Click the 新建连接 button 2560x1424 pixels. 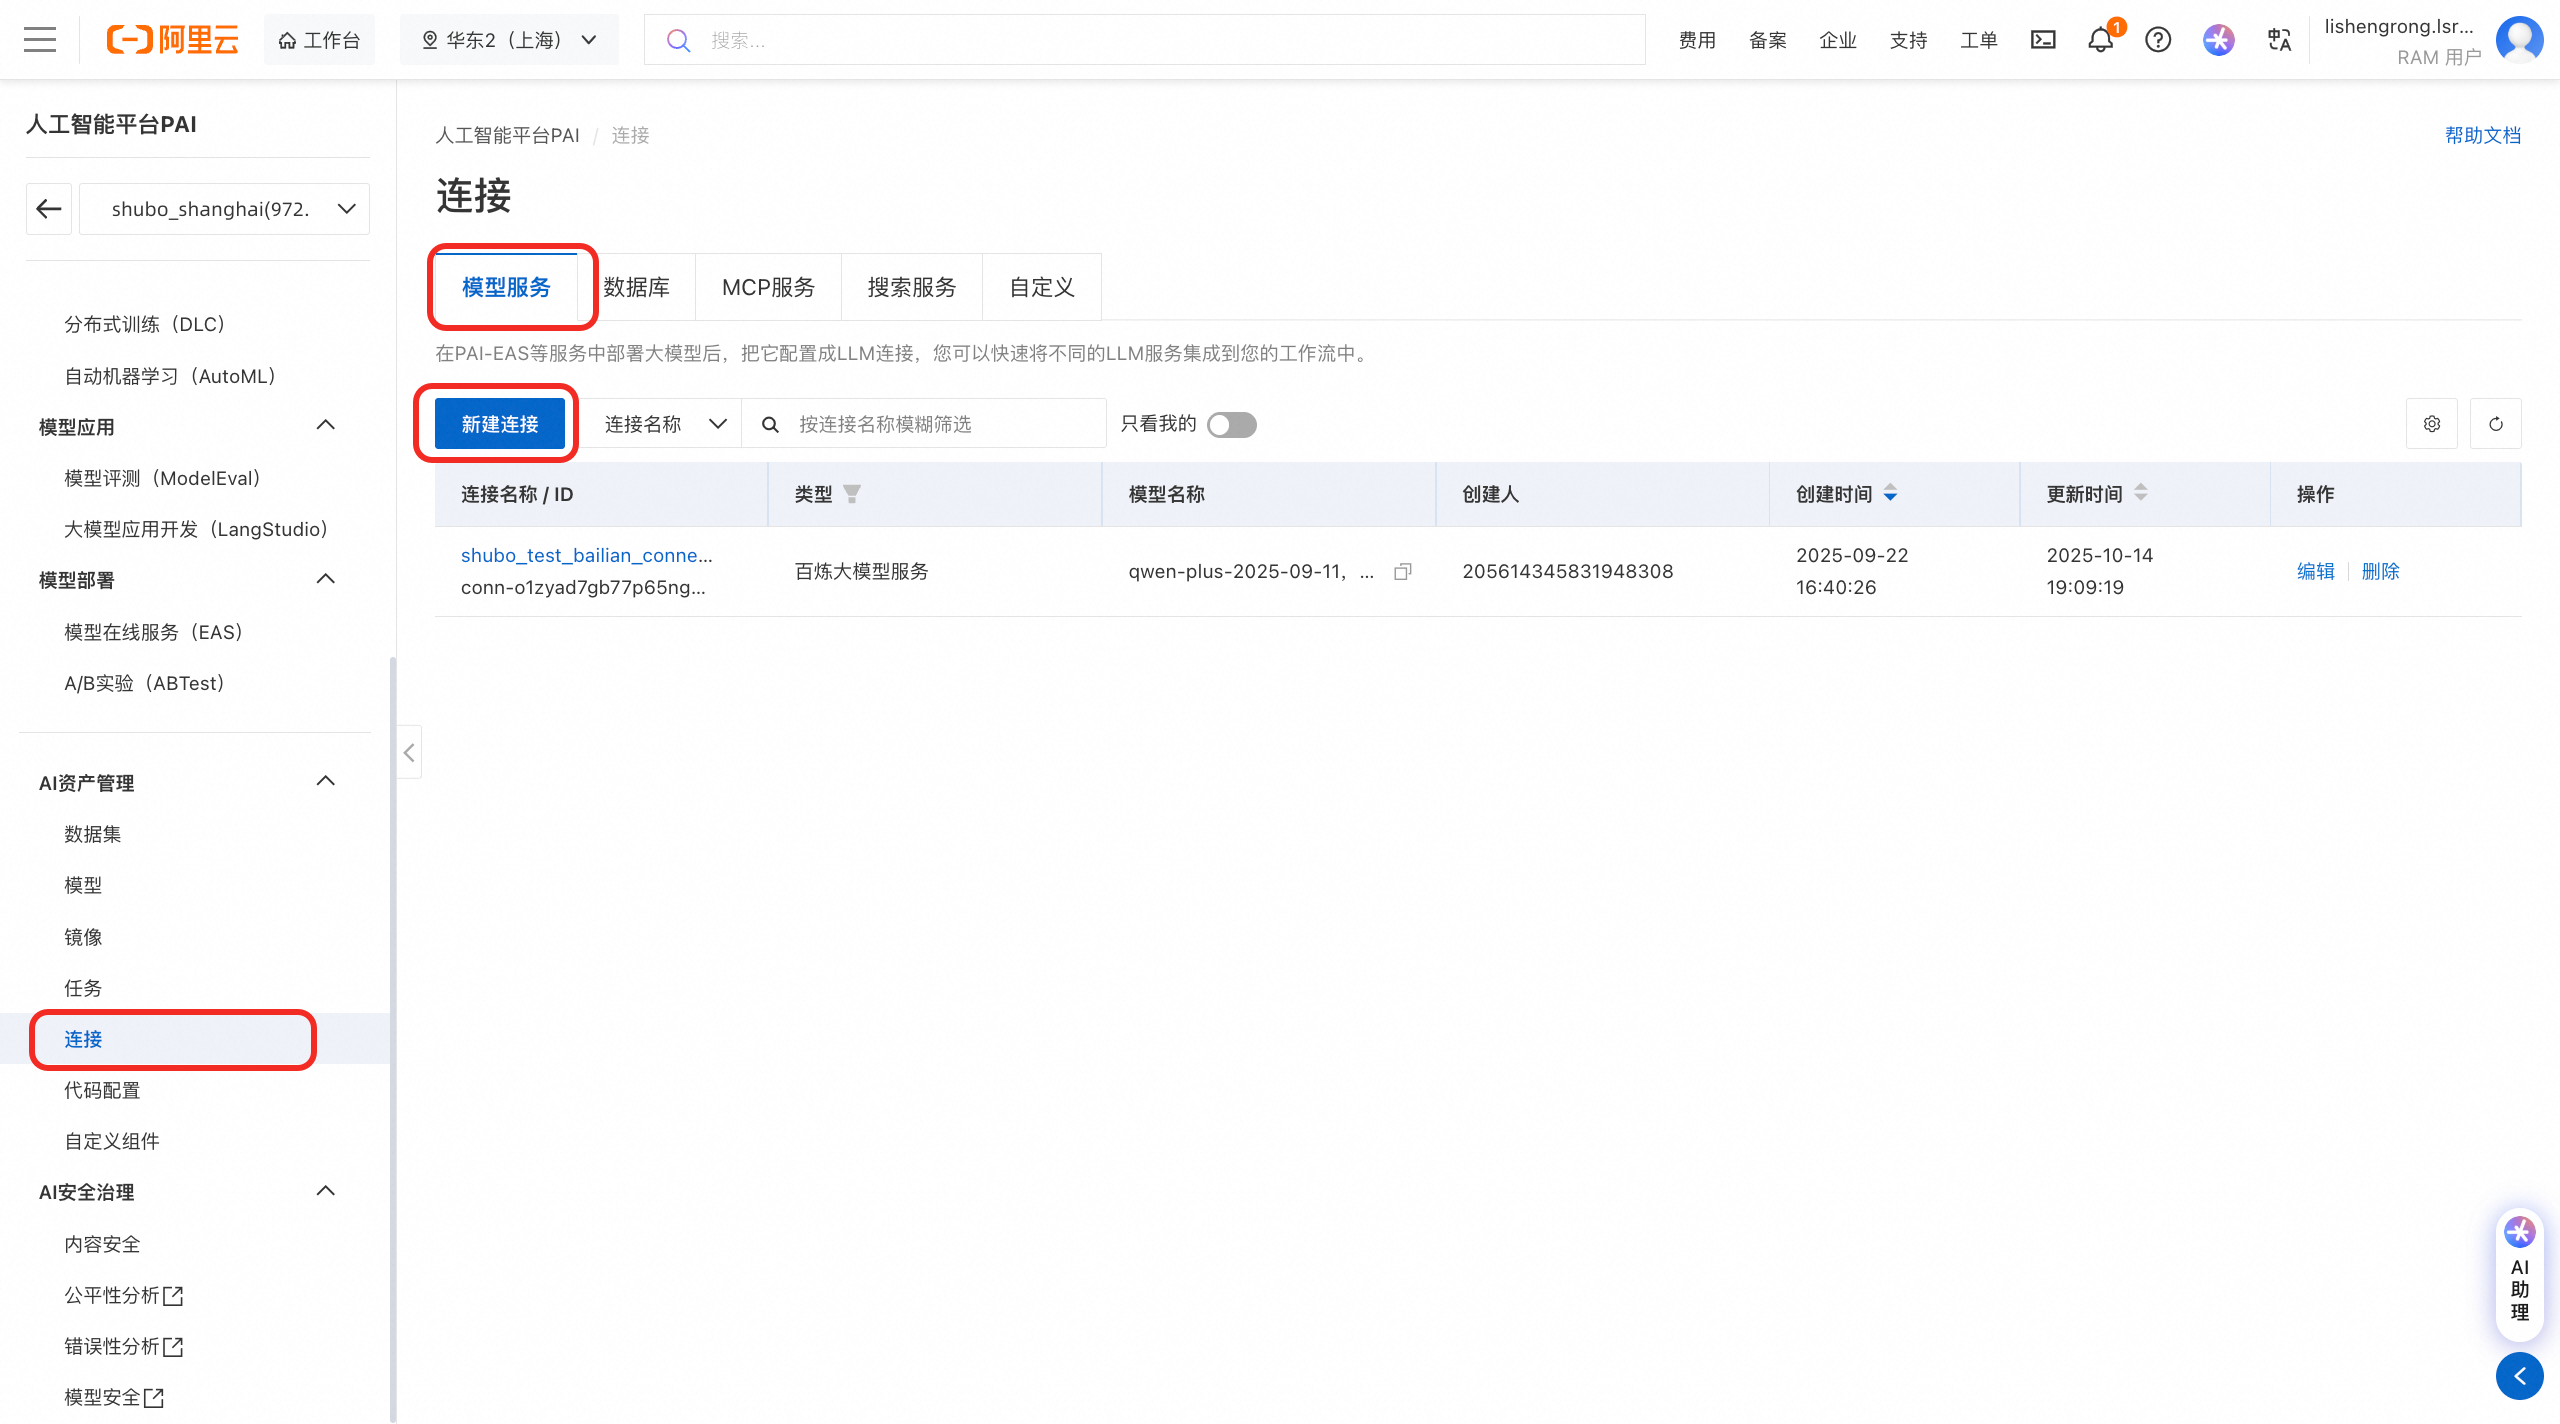500,425
